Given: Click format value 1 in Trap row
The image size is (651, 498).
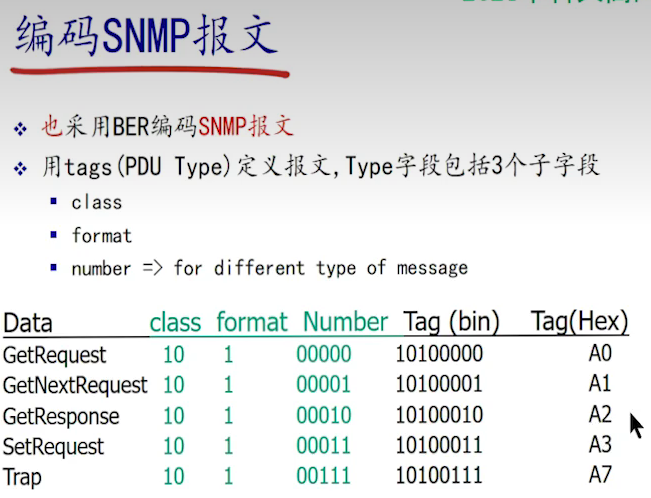Looking at the screenshot, I should pyautogui.click(x=228, y=476).
